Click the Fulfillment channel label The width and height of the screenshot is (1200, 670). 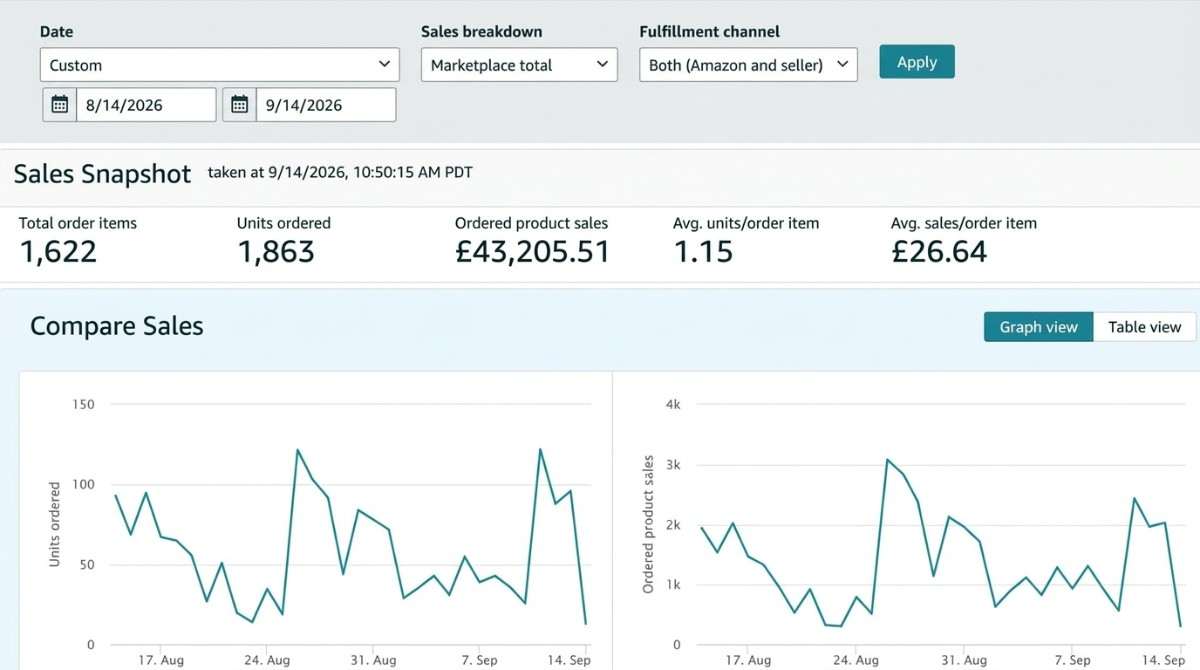[x=710, y=32]
